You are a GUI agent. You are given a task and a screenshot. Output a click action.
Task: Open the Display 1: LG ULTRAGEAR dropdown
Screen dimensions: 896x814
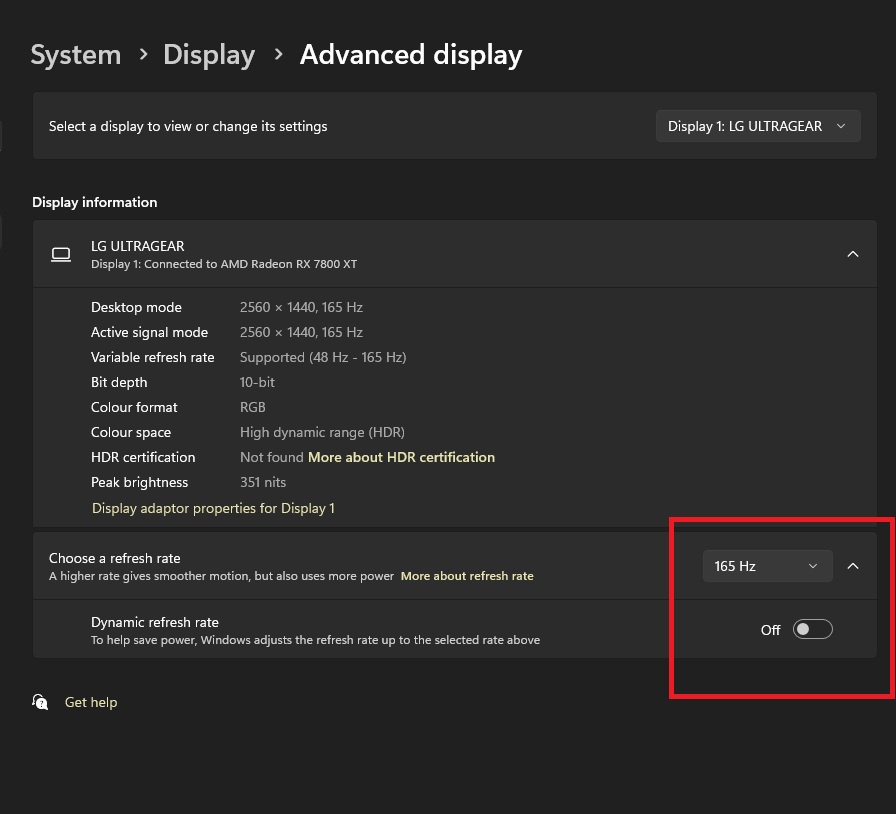(758, 126)
